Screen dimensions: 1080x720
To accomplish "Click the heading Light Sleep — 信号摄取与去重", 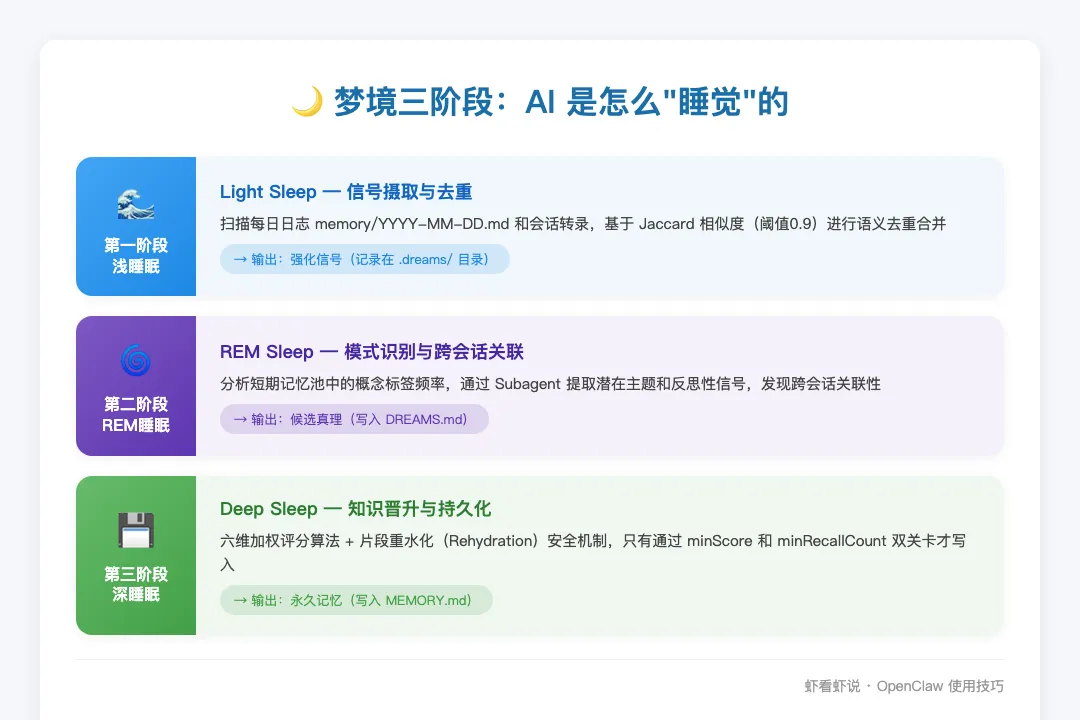I will click(x=346, y=192).
